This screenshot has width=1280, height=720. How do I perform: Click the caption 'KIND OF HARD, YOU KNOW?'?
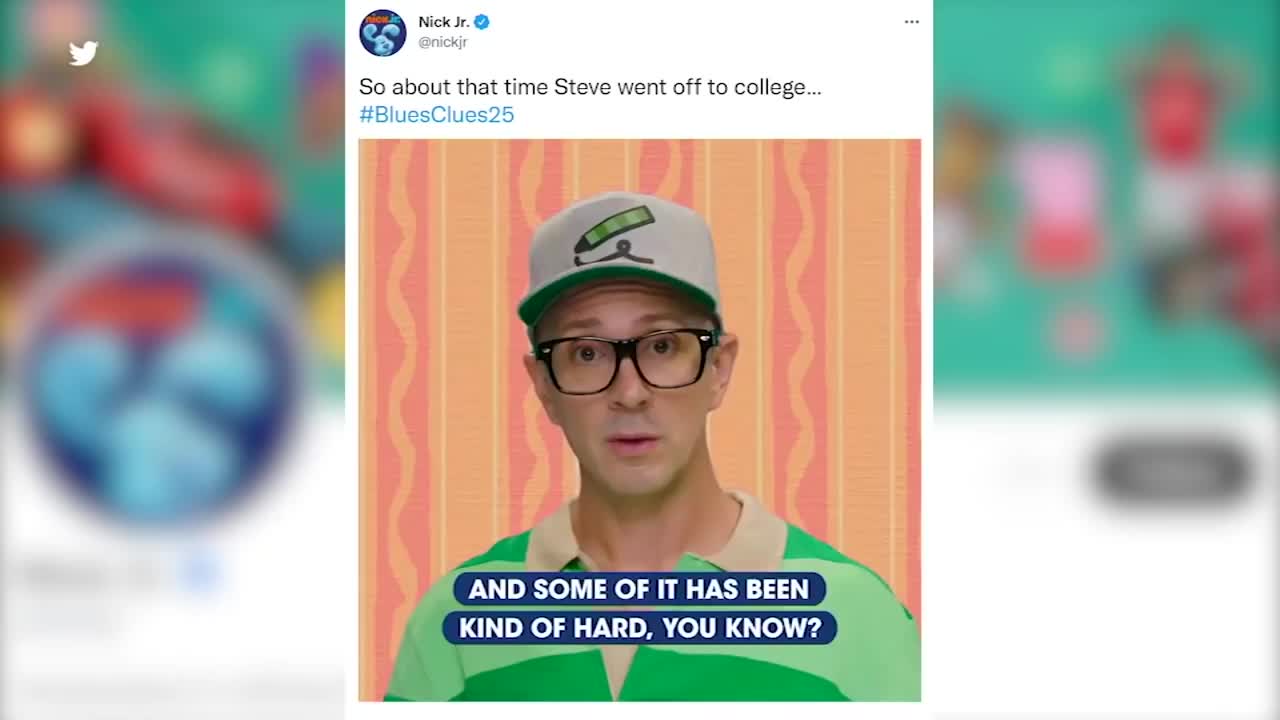(639, 627)
